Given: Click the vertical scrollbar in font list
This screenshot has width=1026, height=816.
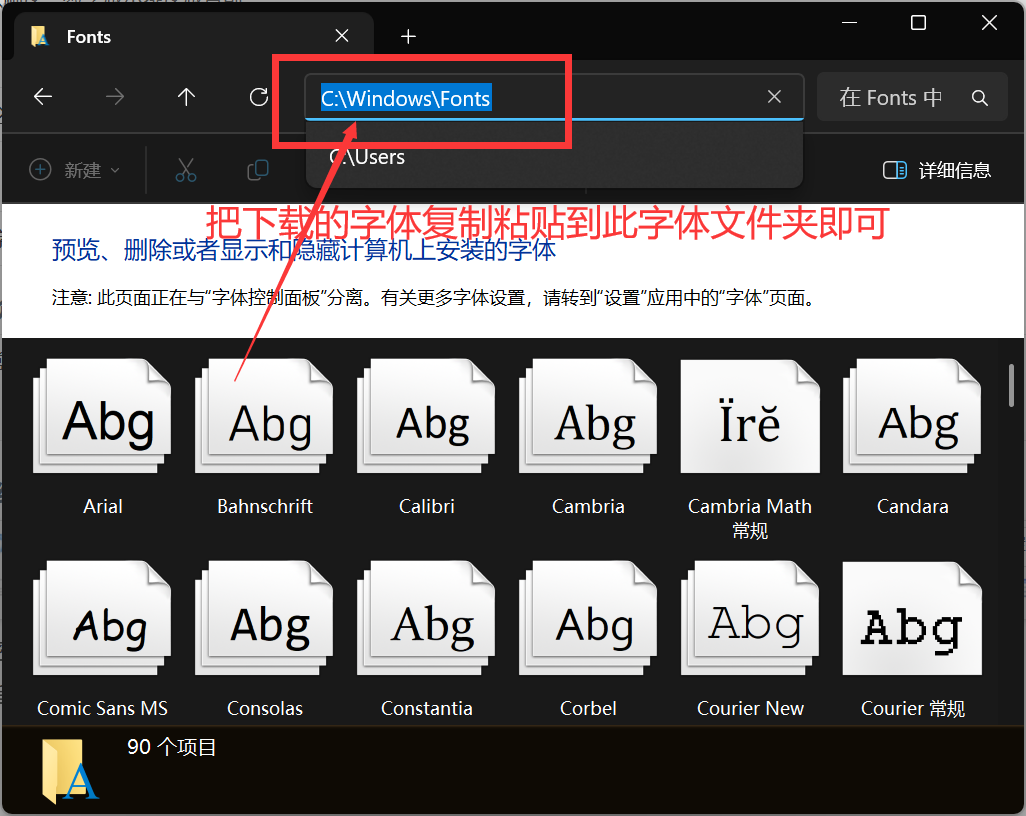Looking at the screenshot, I should click(x=1012, y=387).
